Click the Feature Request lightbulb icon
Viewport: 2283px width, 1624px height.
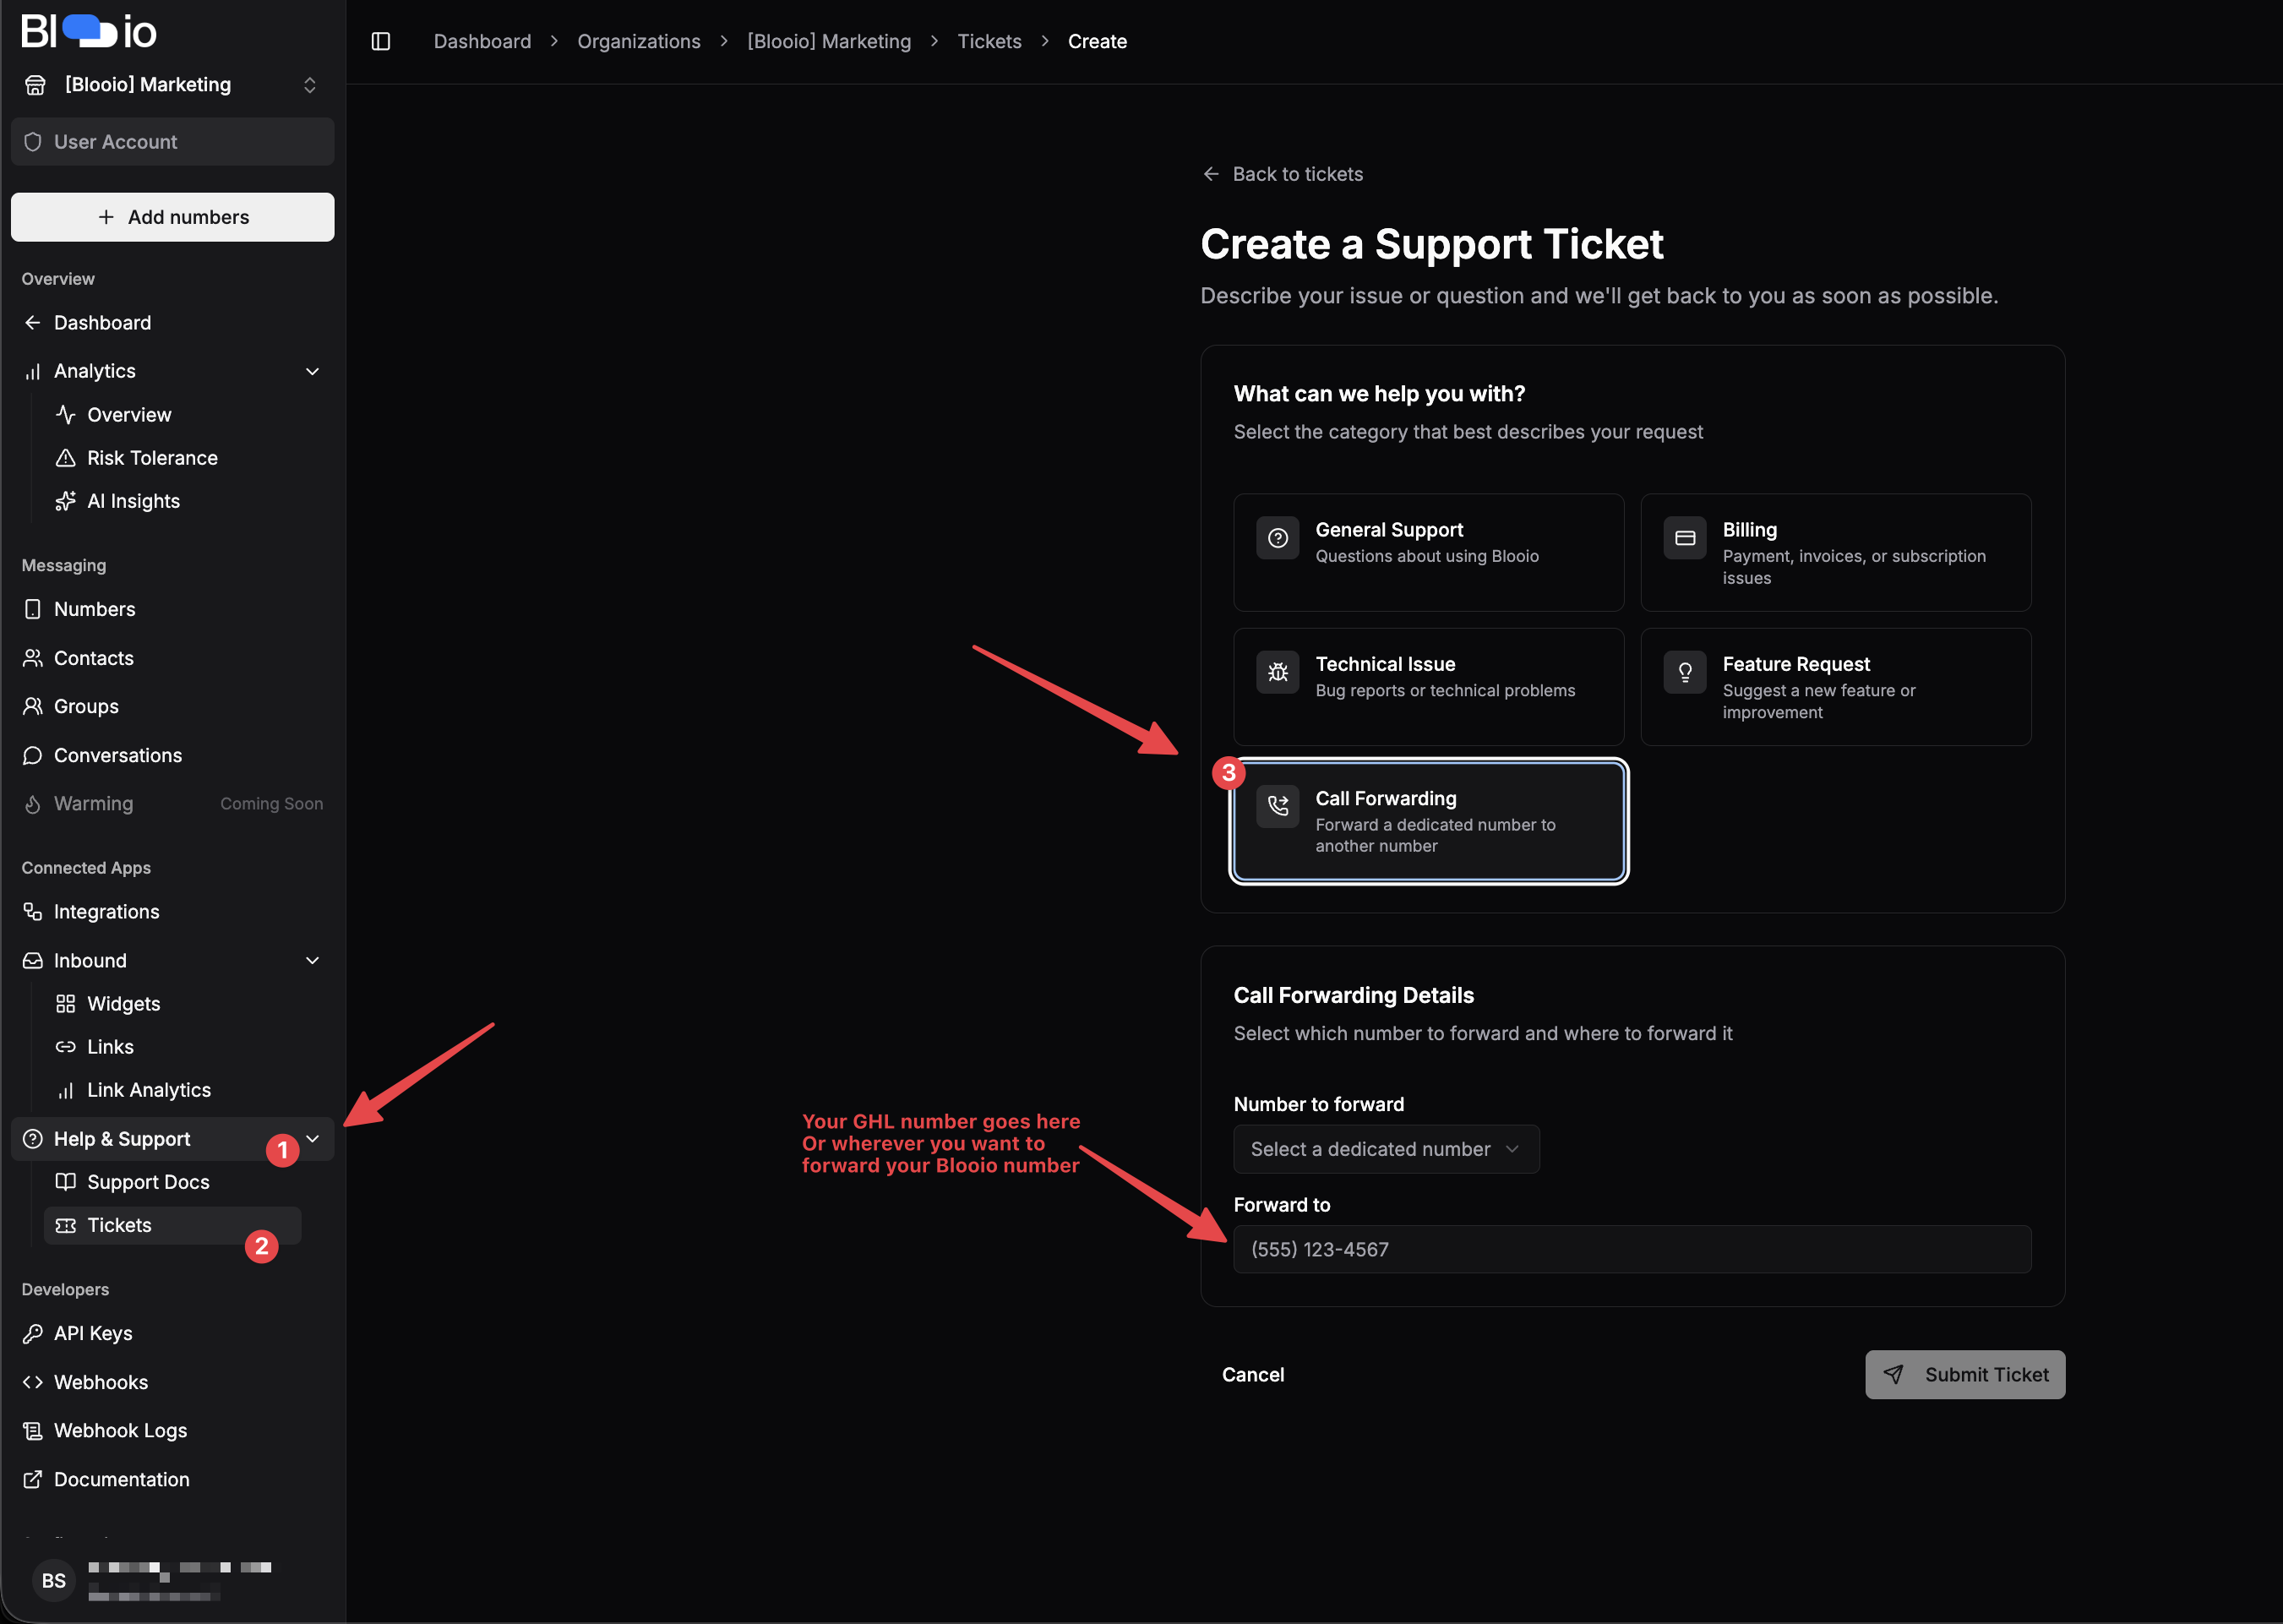pos(1685,672)
